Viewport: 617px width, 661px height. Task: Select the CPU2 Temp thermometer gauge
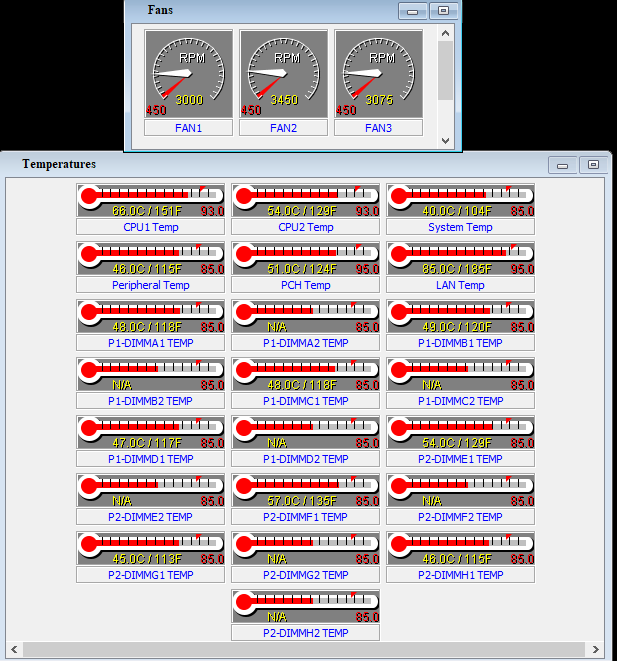tap(306, 200)
